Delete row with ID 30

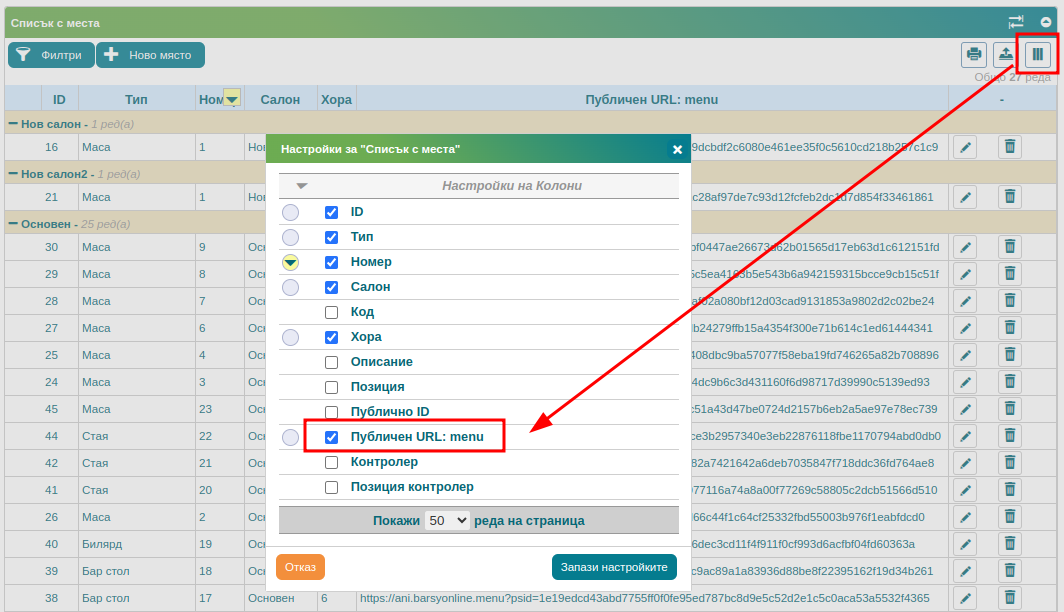[1010, 247]
